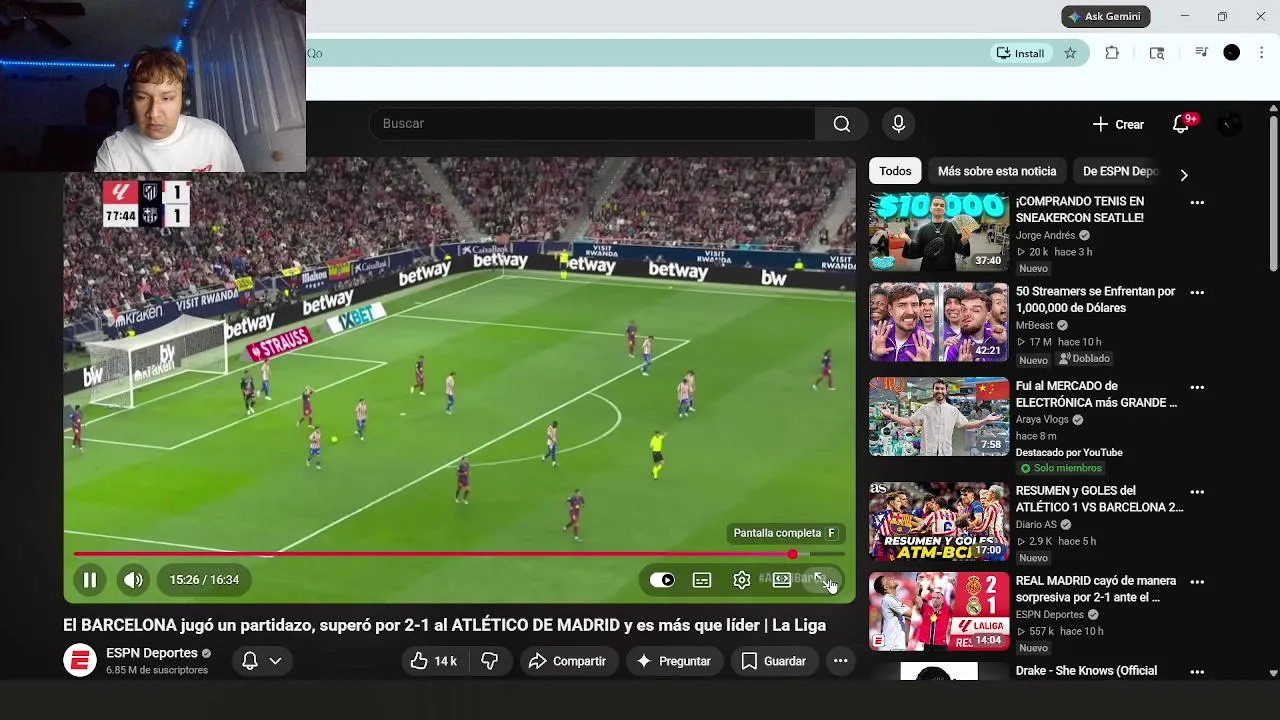The image size is (1280, 720).
Task: Open the Chrome three-dot menu
Action: pos(1262,53)
